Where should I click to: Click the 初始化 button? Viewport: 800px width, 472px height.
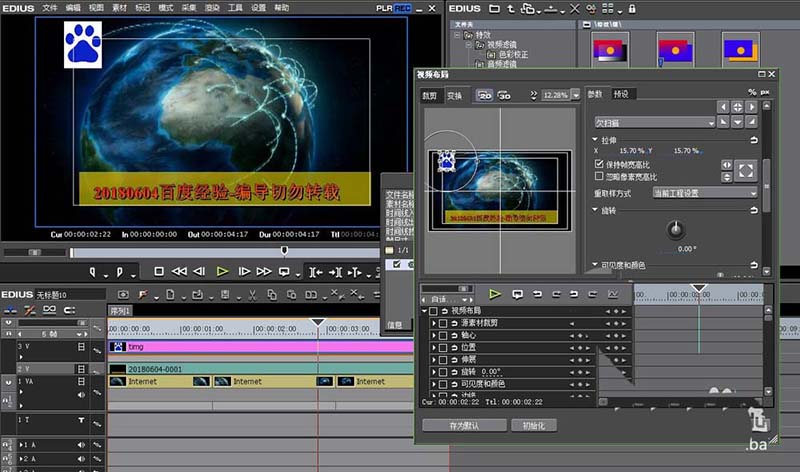[x=534, y=425]
